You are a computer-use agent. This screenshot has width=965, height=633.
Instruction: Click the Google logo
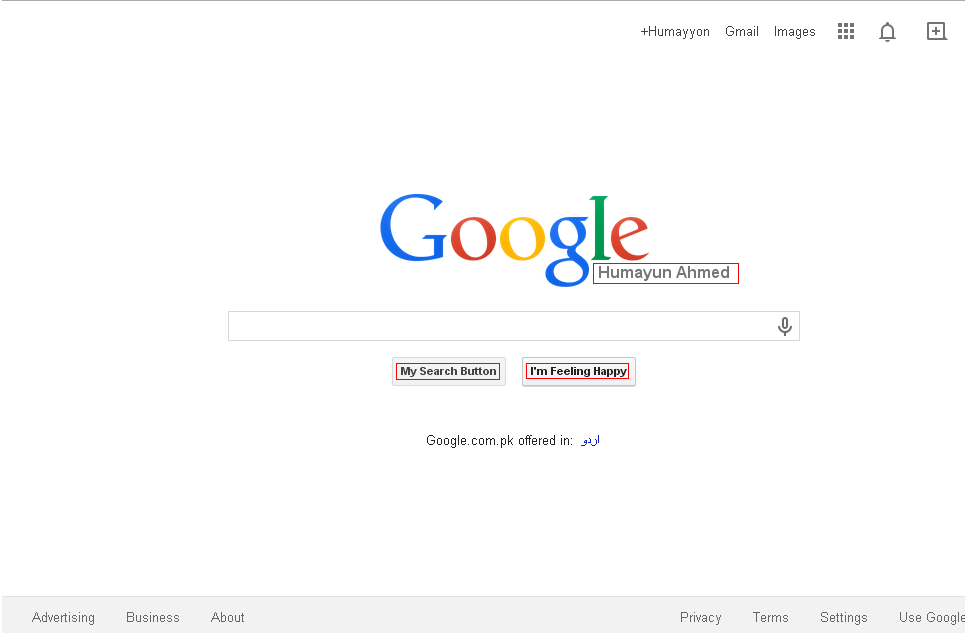click(515, 240)
